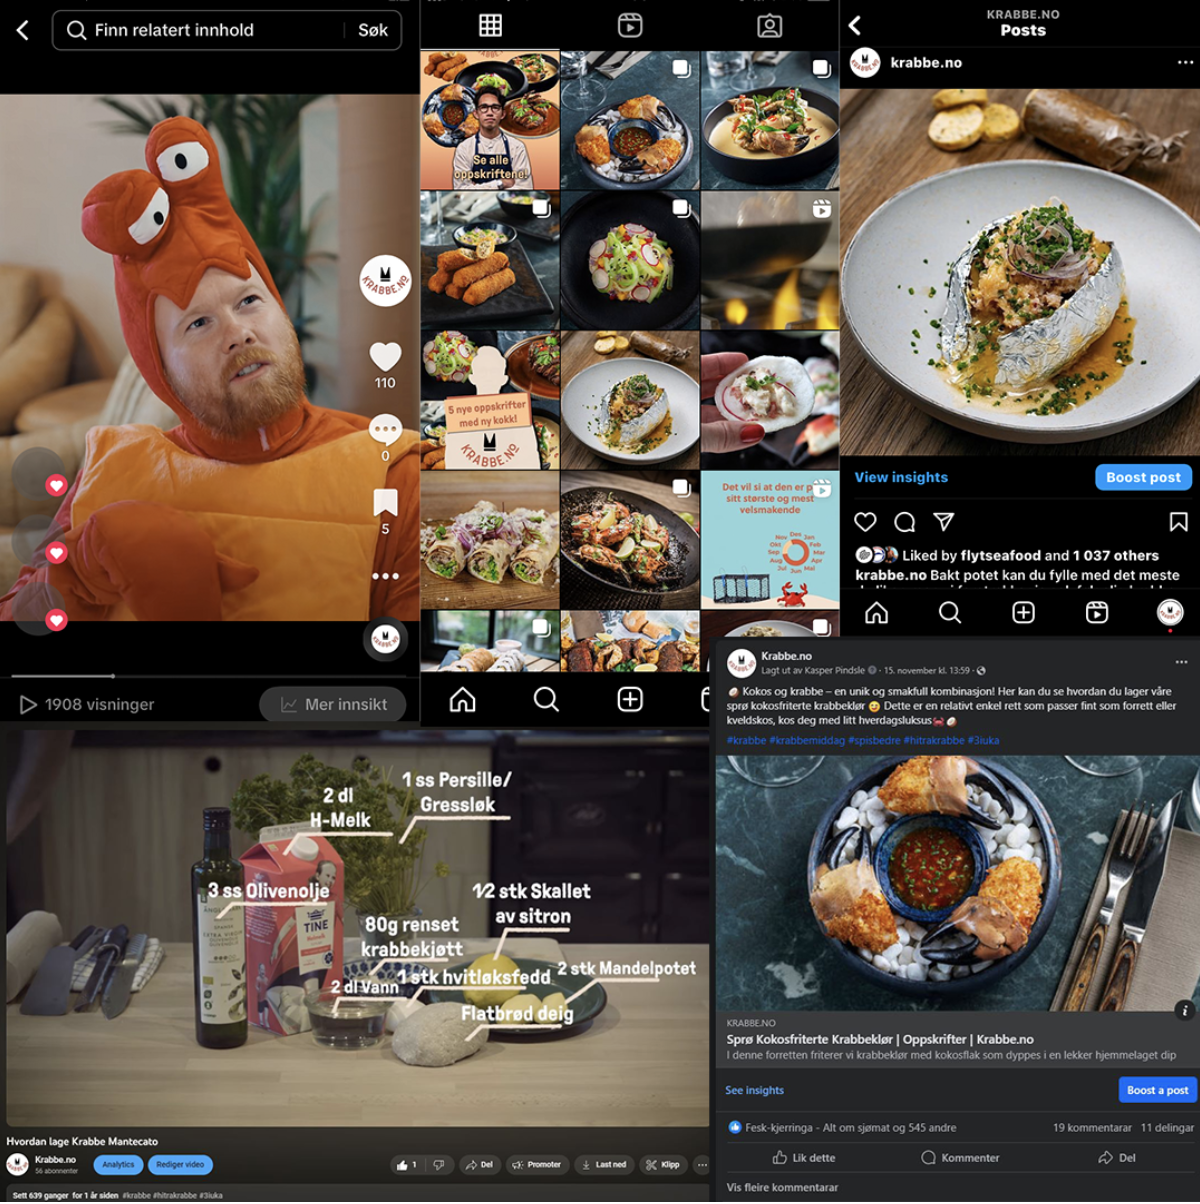Open the TikTok comments bubble showing 0

(x=385, y=430)
